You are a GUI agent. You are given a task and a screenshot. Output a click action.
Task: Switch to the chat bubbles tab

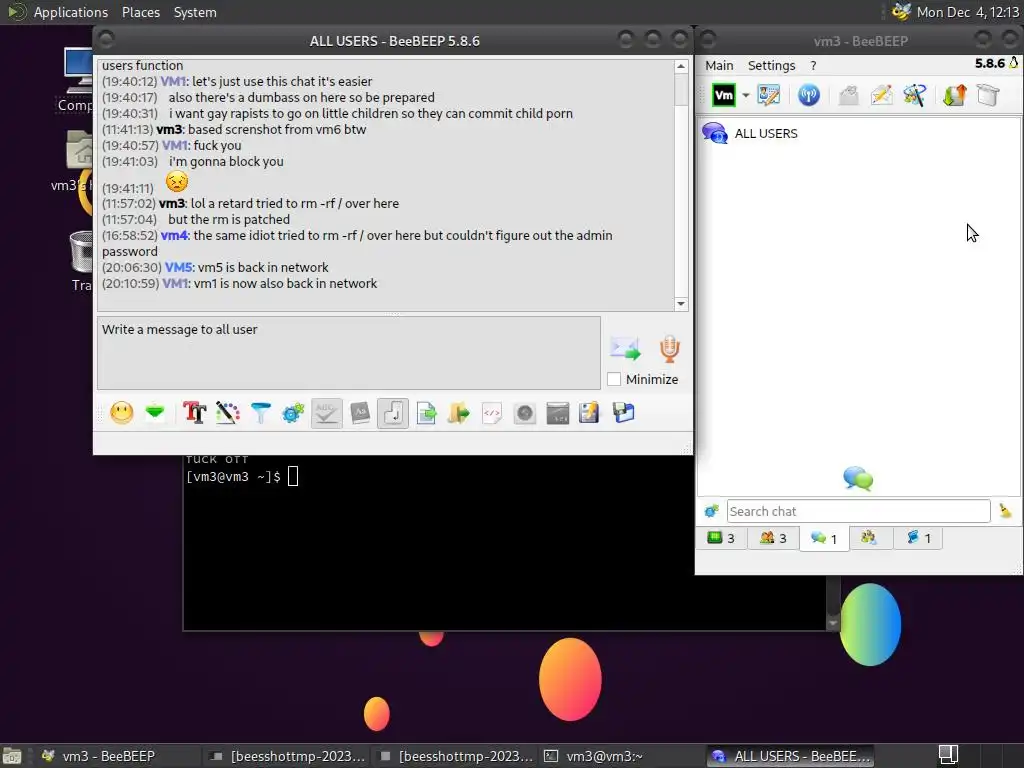[824, 538]
